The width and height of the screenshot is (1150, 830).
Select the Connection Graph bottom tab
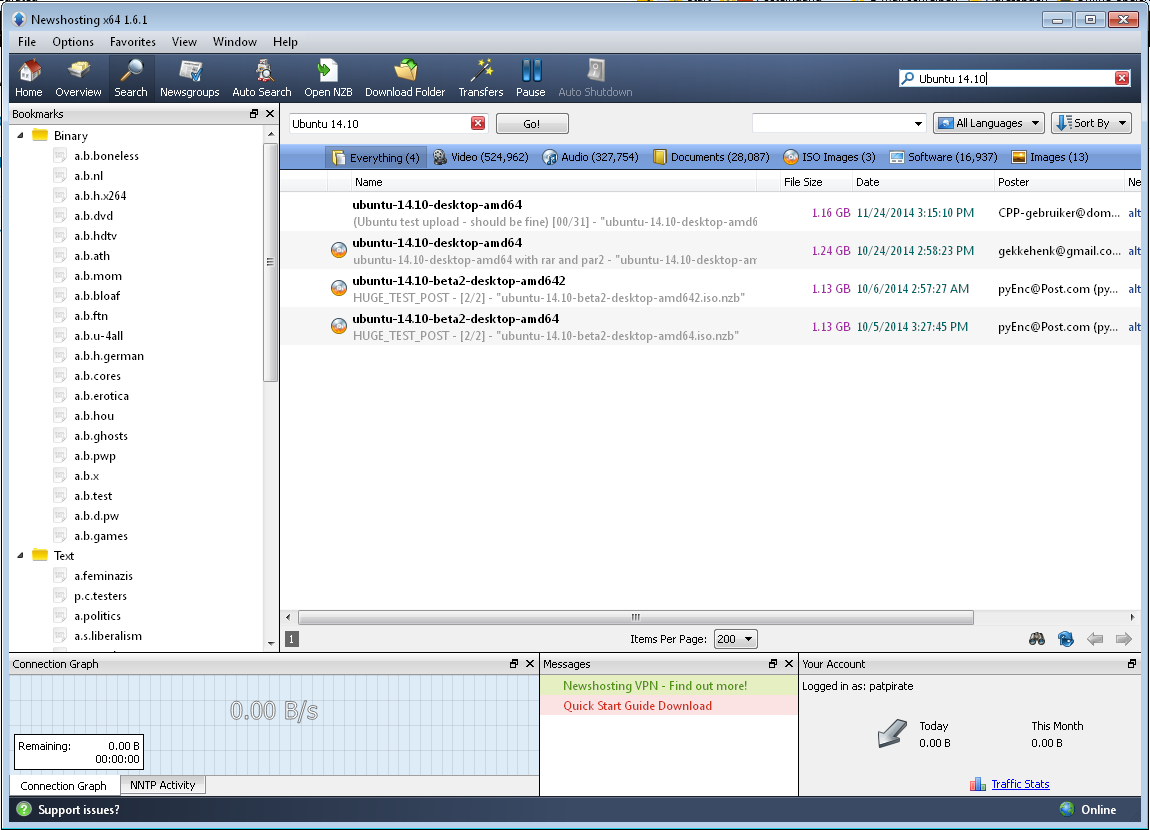coord(64,785)
